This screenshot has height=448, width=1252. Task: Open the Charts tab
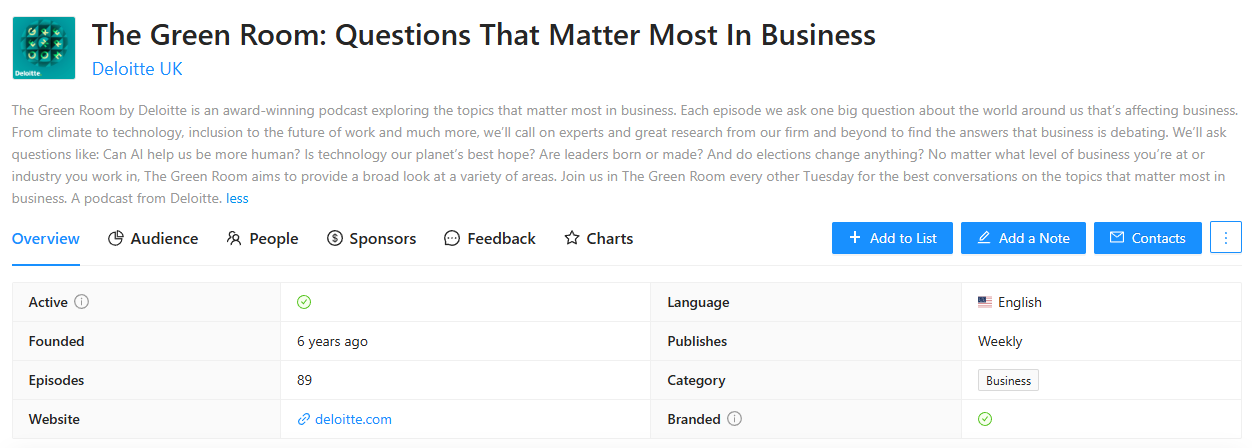[x=599, y=238]
